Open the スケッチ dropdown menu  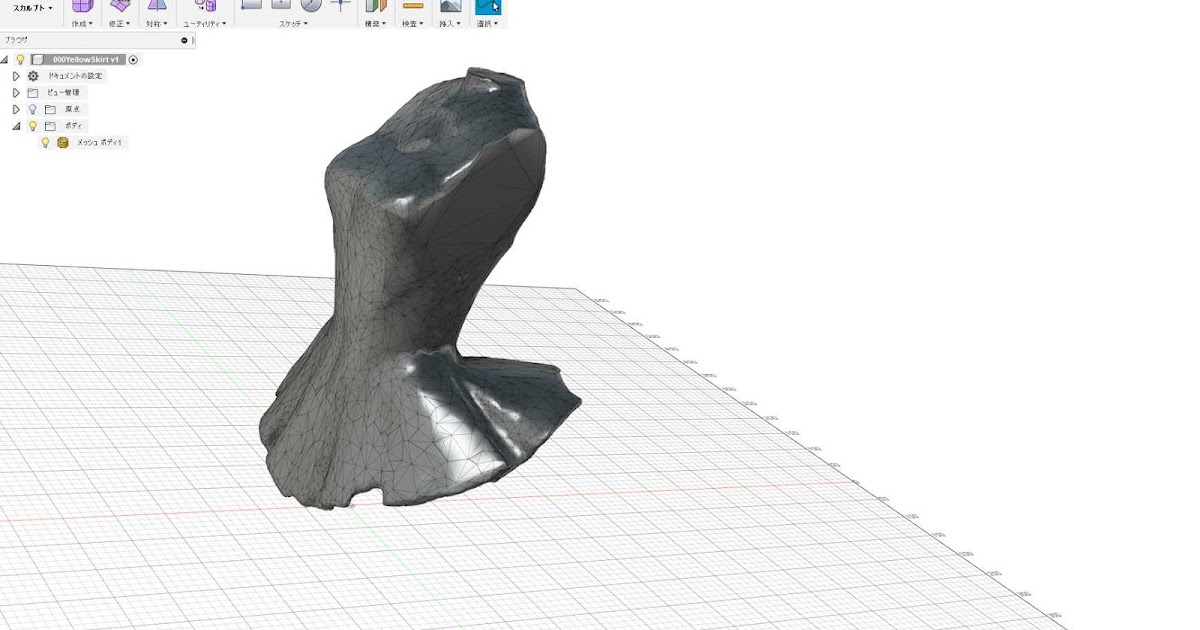[295, 23]
